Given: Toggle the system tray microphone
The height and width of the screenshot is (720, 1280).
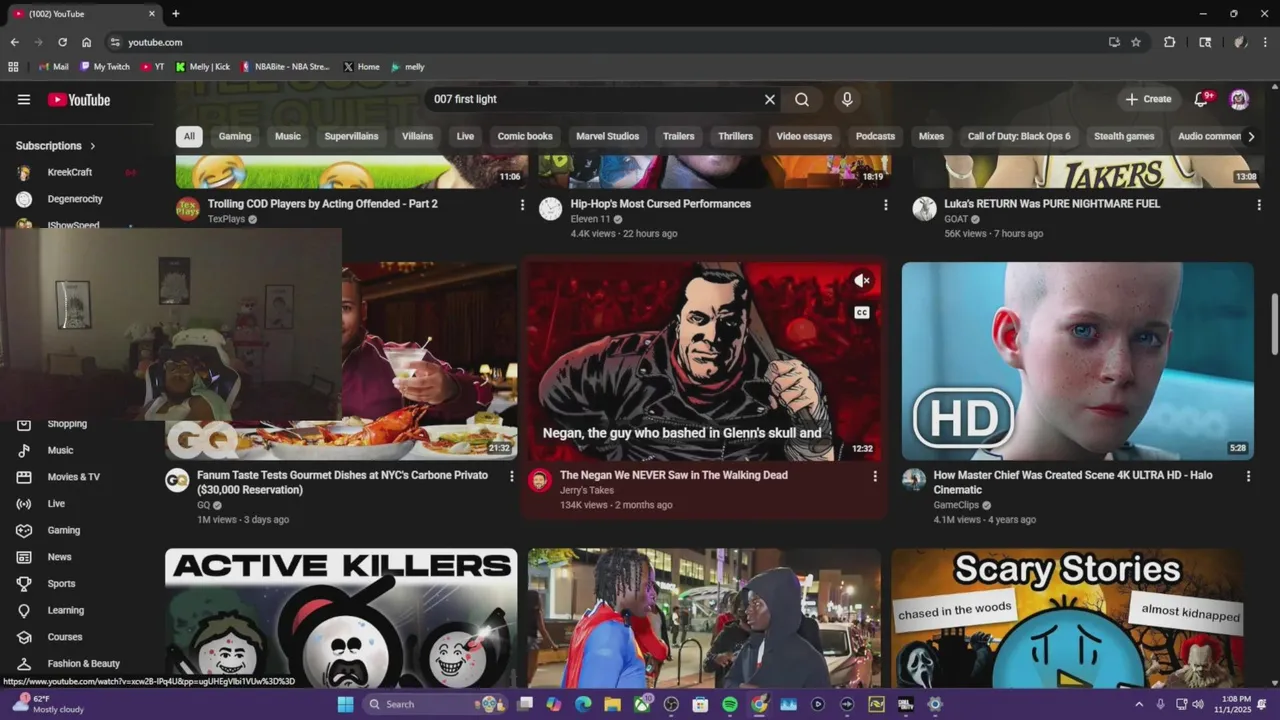Looking at the screenshot, I should (x=1160, y=704).
